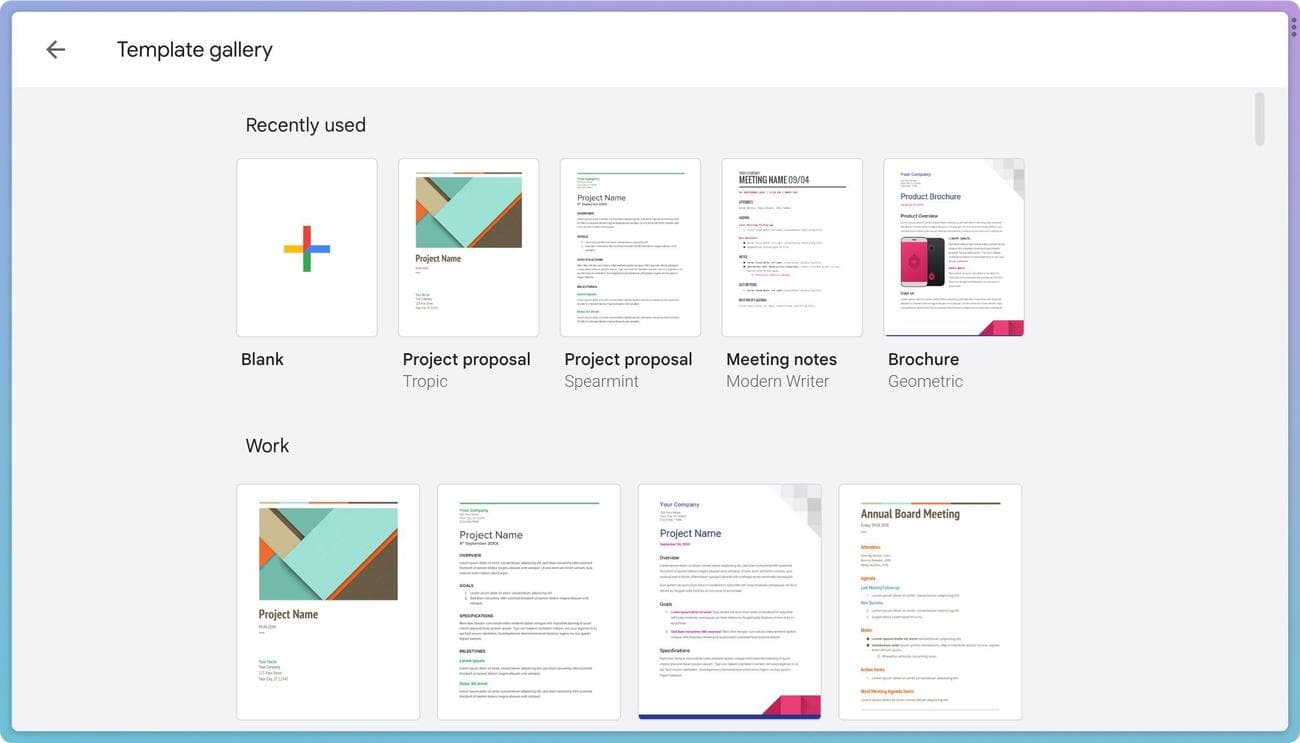Viewport: 1300px width, 743px height.
Task: Click "Project proposal" label above Spearmint
Action: click(628, 360)
